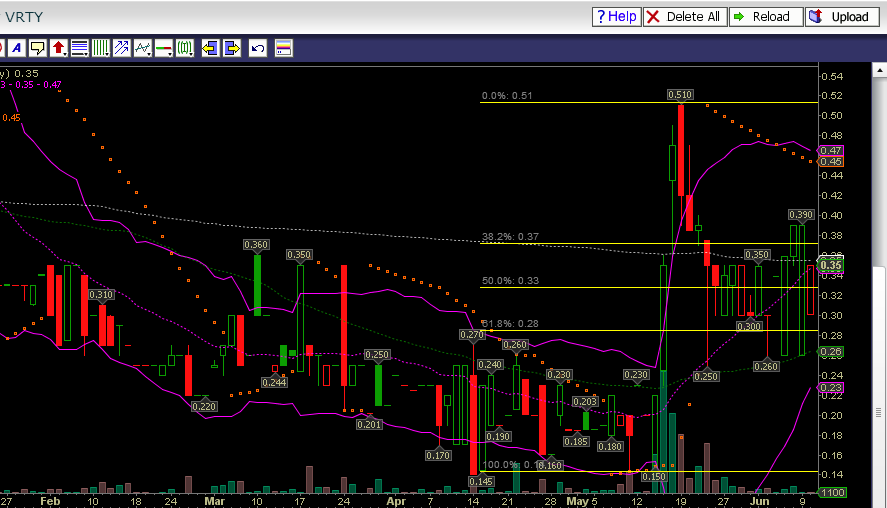Screen dimensions: 887x508
Task: Select the parallel blue arrows tool
Action: [121, 48]
